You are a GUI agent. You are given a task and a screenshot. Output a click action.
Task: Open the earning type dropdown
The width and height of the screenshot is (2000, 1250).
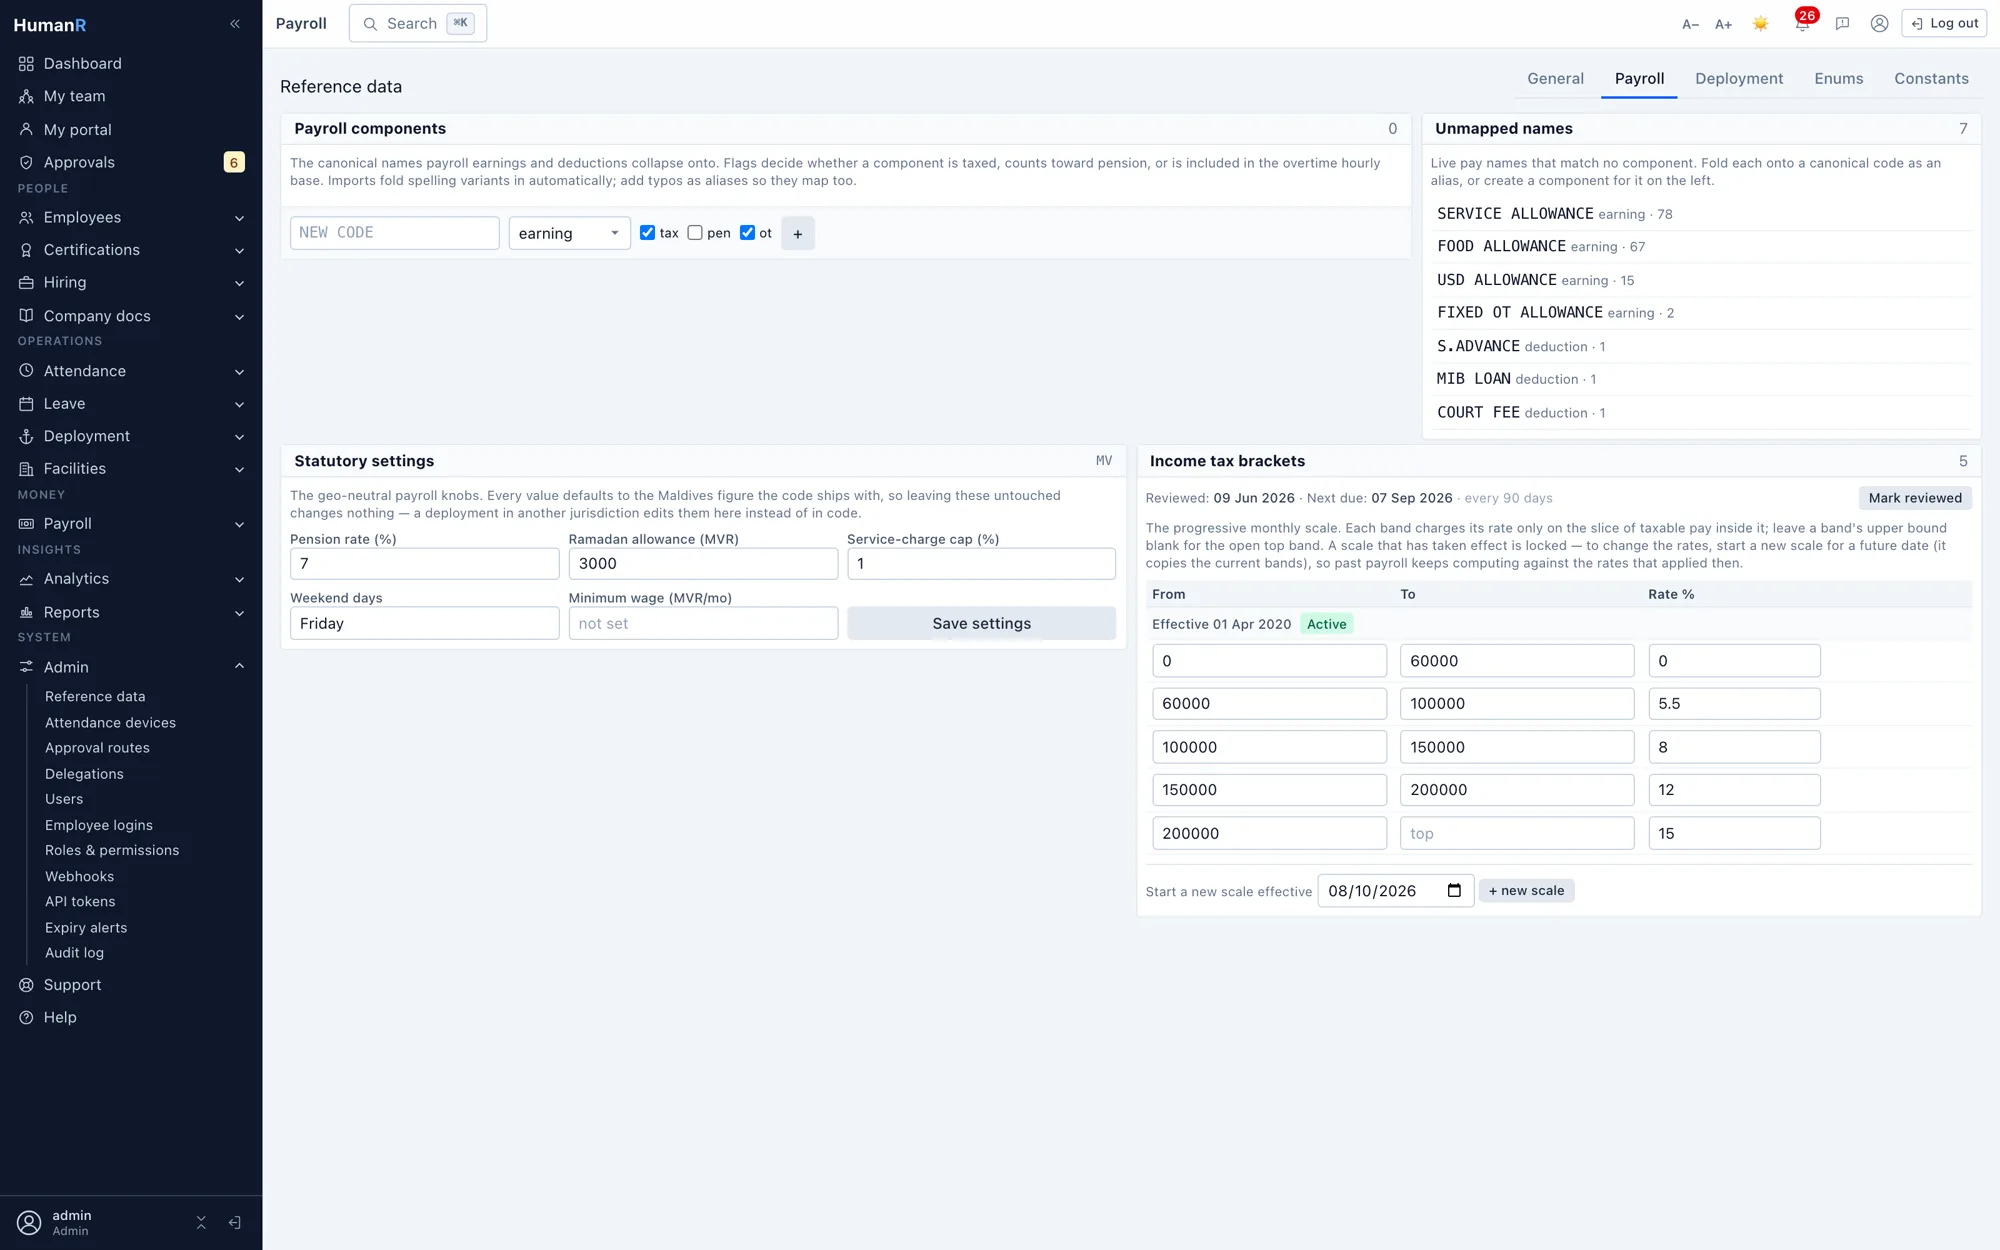coord(569,233)
